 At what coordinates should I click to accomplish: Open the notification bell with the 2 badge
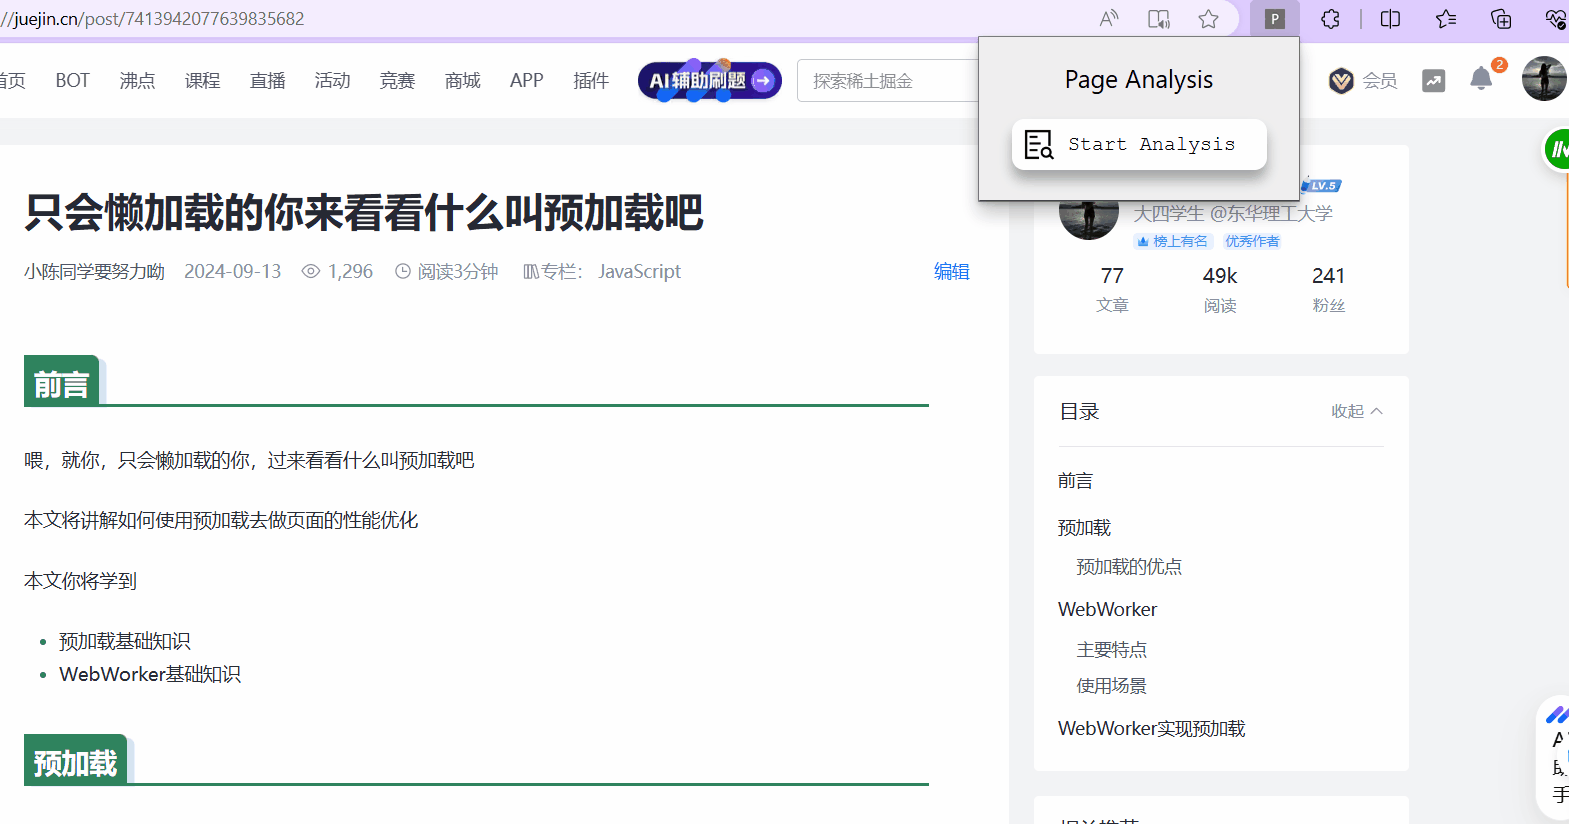pyautogui.click(x=1482, y=80)
